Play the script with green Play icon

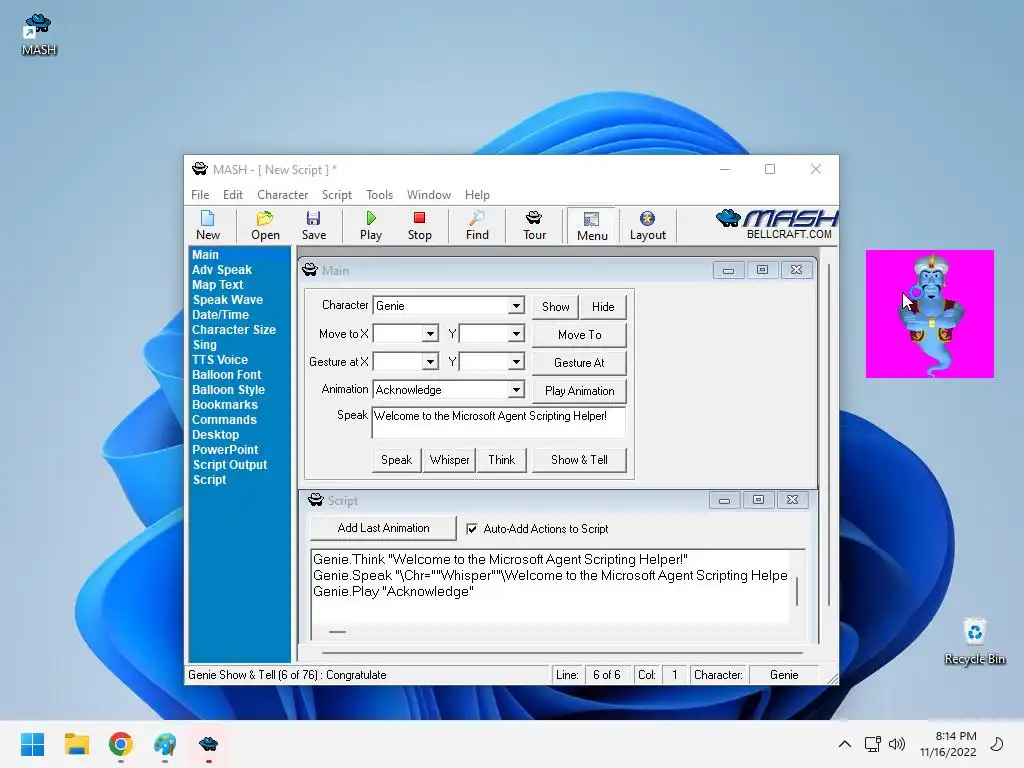(371, 225)
